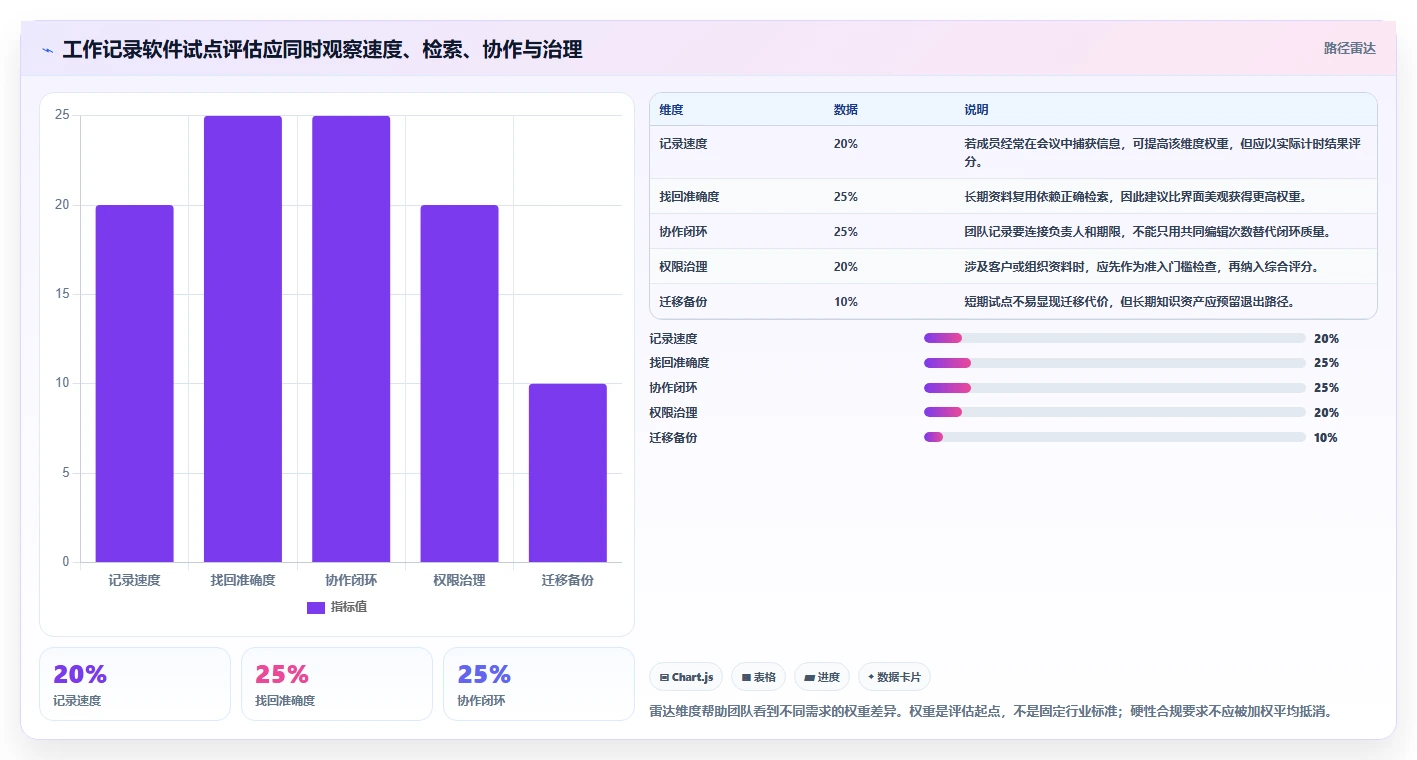Click the purple 指标值 legend swatch

coord(315,607)
